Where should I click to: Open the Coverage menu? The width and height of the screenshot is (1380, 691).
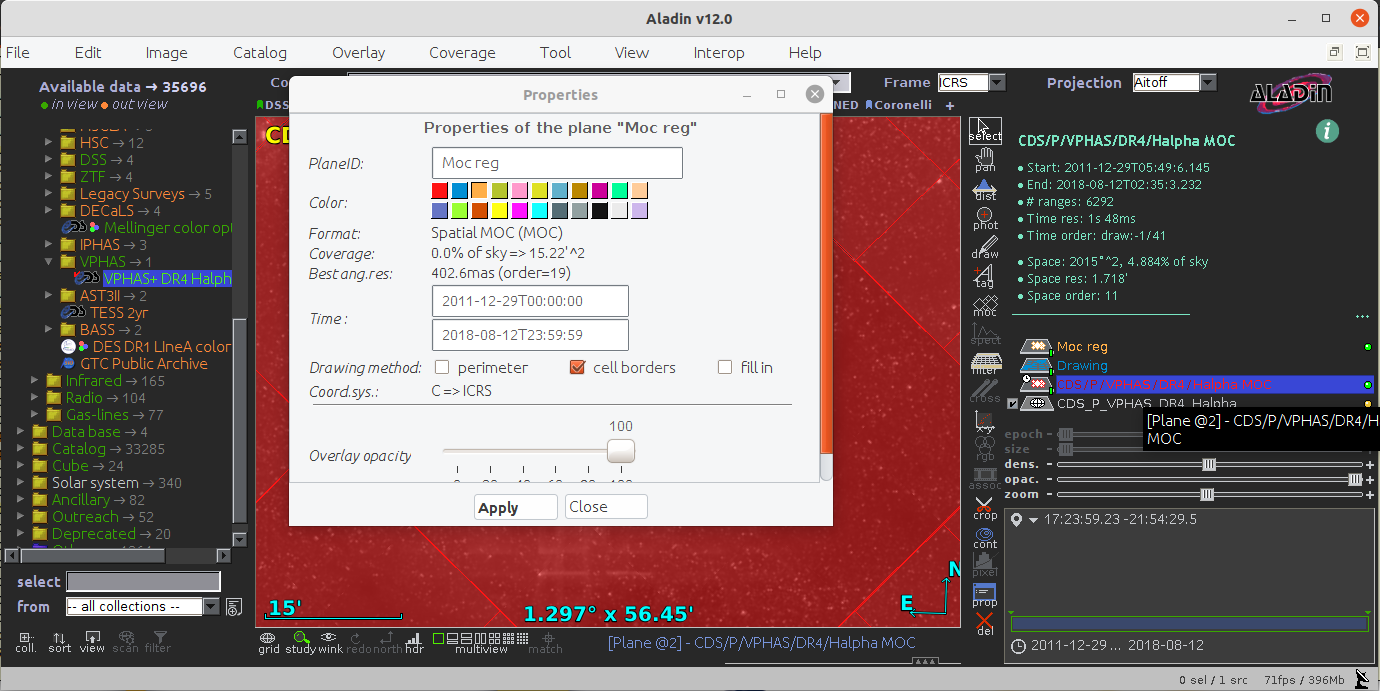pos(462,53)
